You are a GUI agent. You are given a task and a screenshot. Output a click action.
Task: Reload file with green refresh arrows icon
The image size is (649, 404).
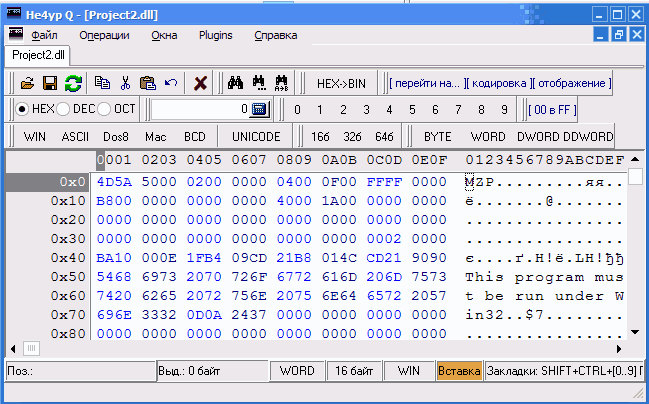(x=73, y=83)
